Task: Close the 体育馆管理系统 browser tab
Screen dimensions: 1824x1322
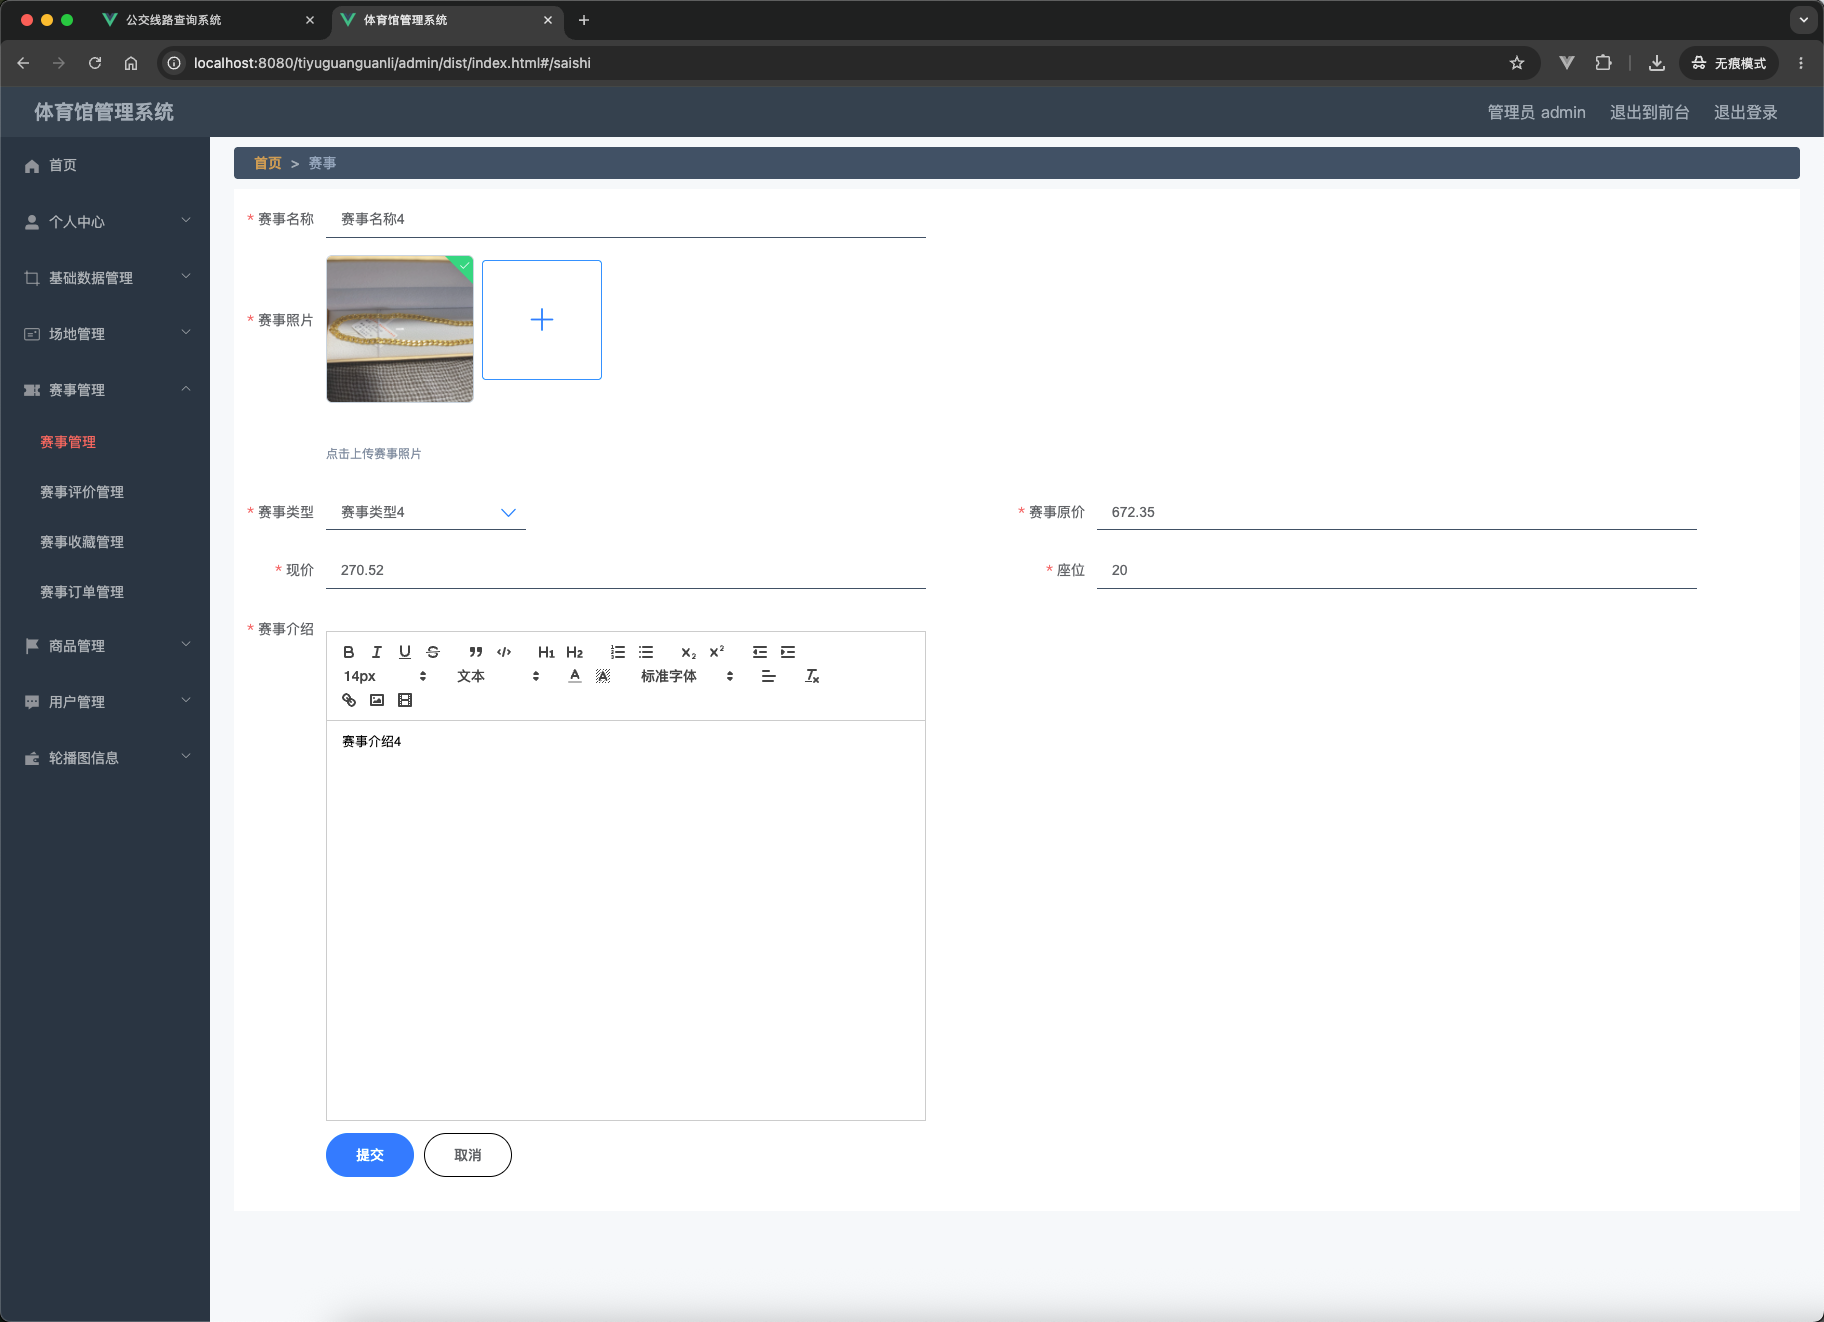Action: point(548,20)
